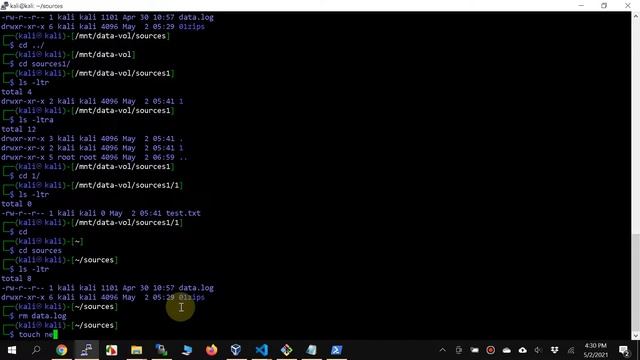640x360 pixels.
Task: Open the diamond-shaped Git taskbar icon
Action: (287, 350)
